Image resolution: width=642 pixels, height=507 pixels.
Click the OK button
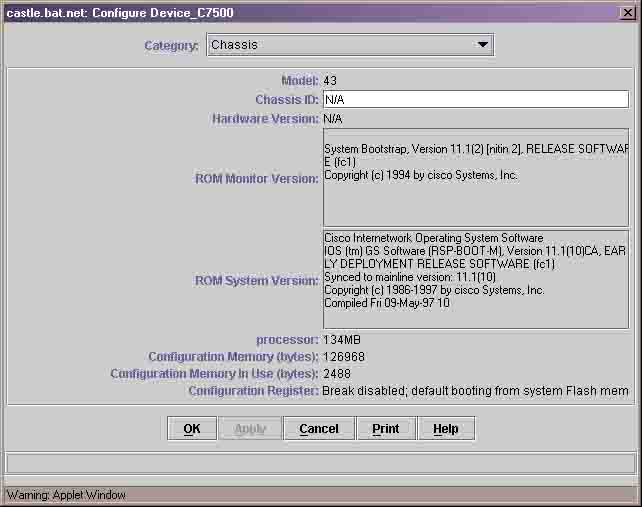[192, 428]
